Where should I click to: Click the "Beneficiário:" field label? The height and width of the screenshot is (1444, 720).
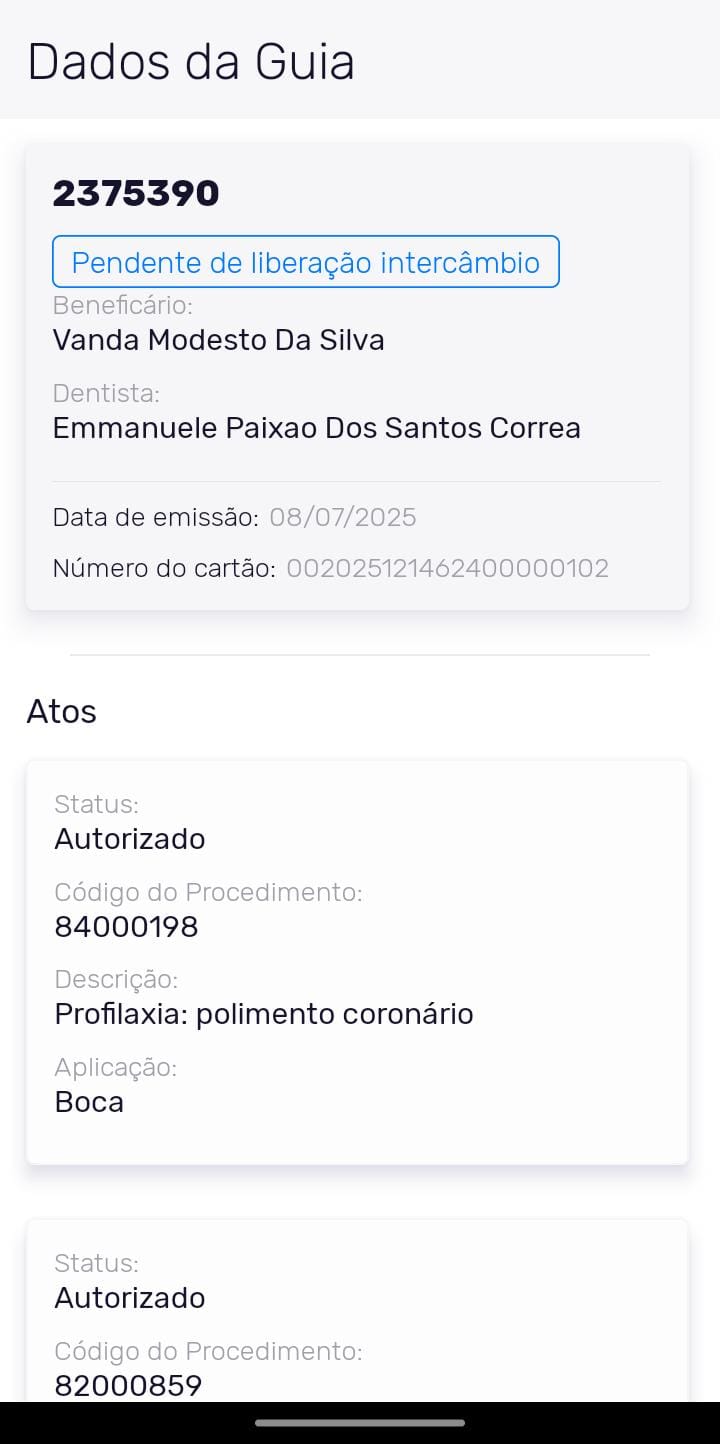point(122,305)
